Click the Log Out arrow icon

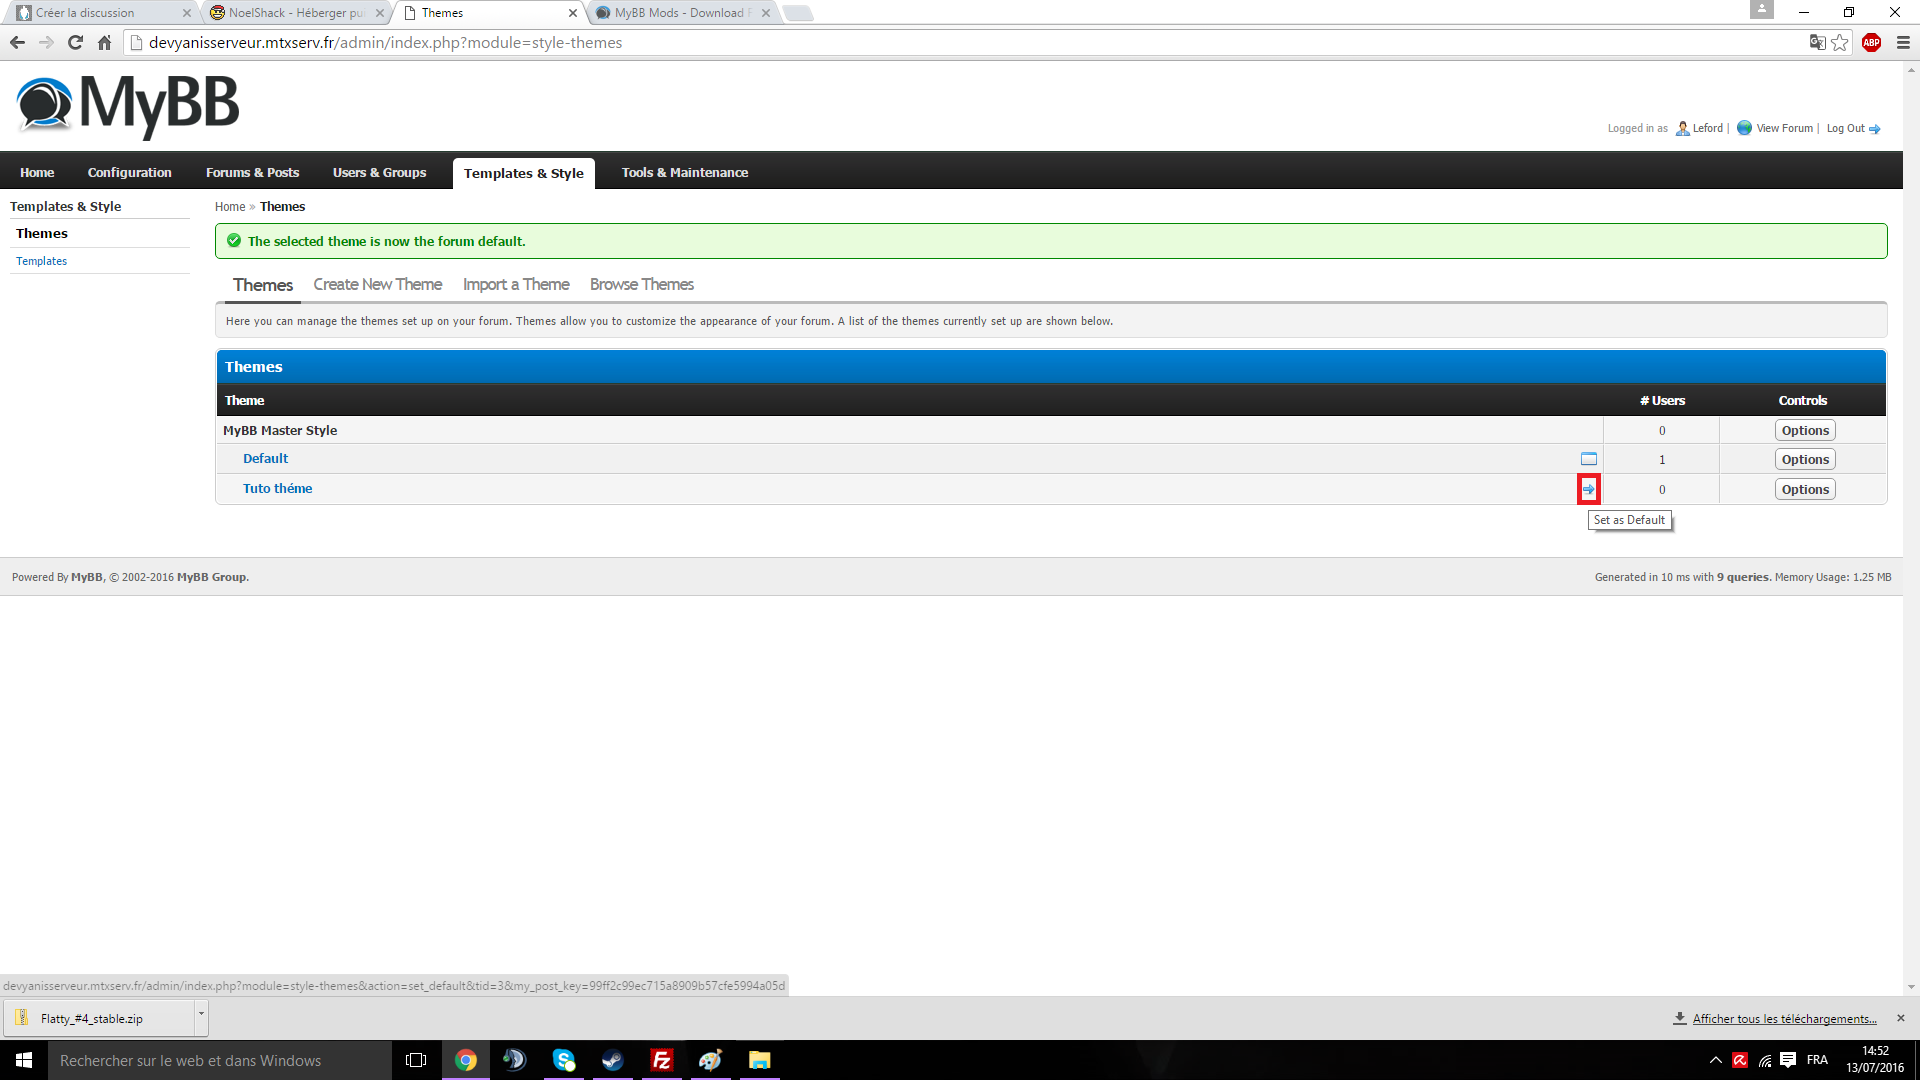click(x=1875, y=129)
